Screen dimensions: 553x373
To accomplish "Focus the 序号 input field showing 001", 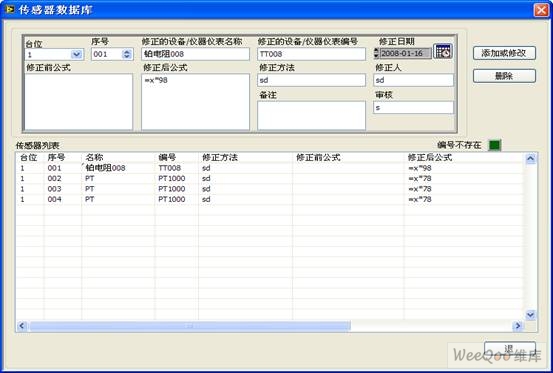I will click(107, 54).
